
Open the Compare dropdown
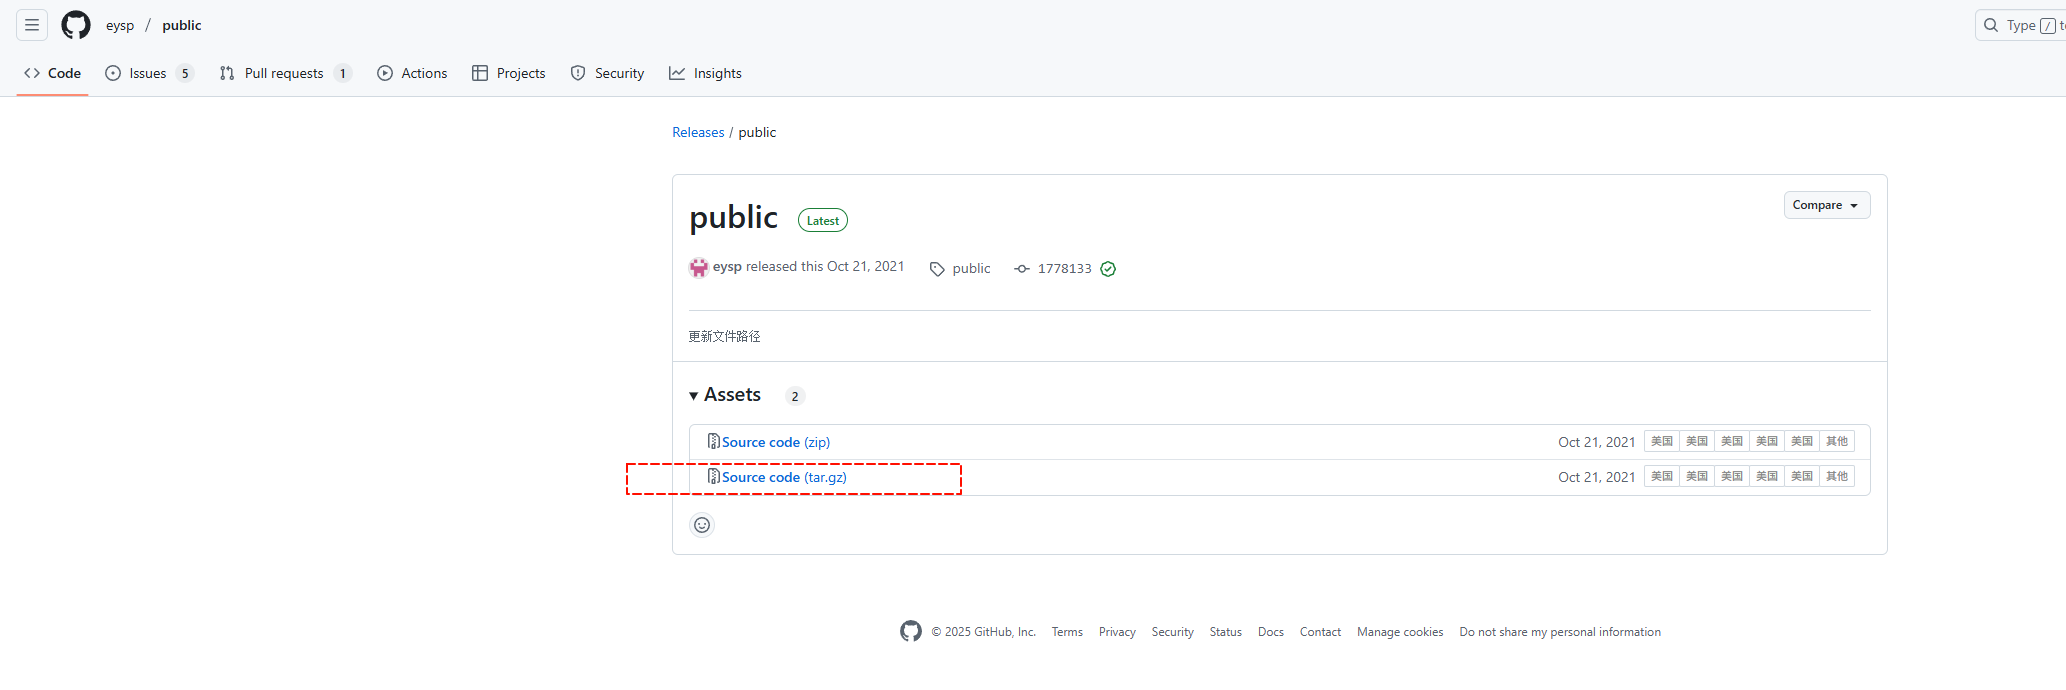coord(1826,205)
